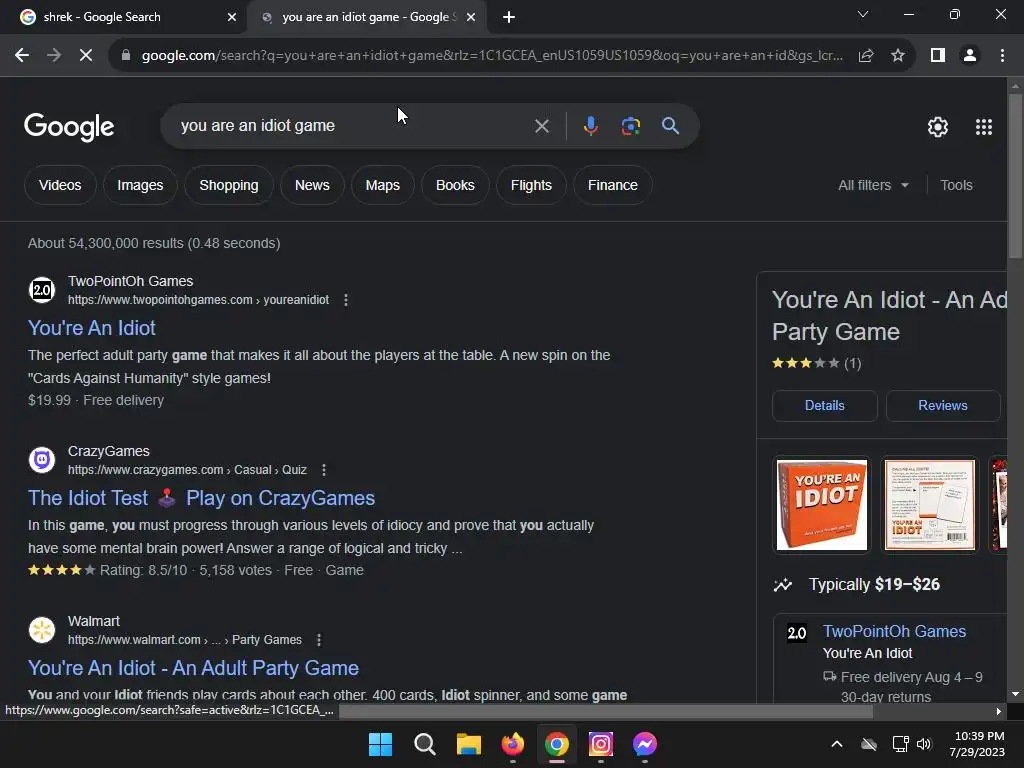Expand the All filters dropdown
The height and width of the screenshot is (768, 1024).
873,185
